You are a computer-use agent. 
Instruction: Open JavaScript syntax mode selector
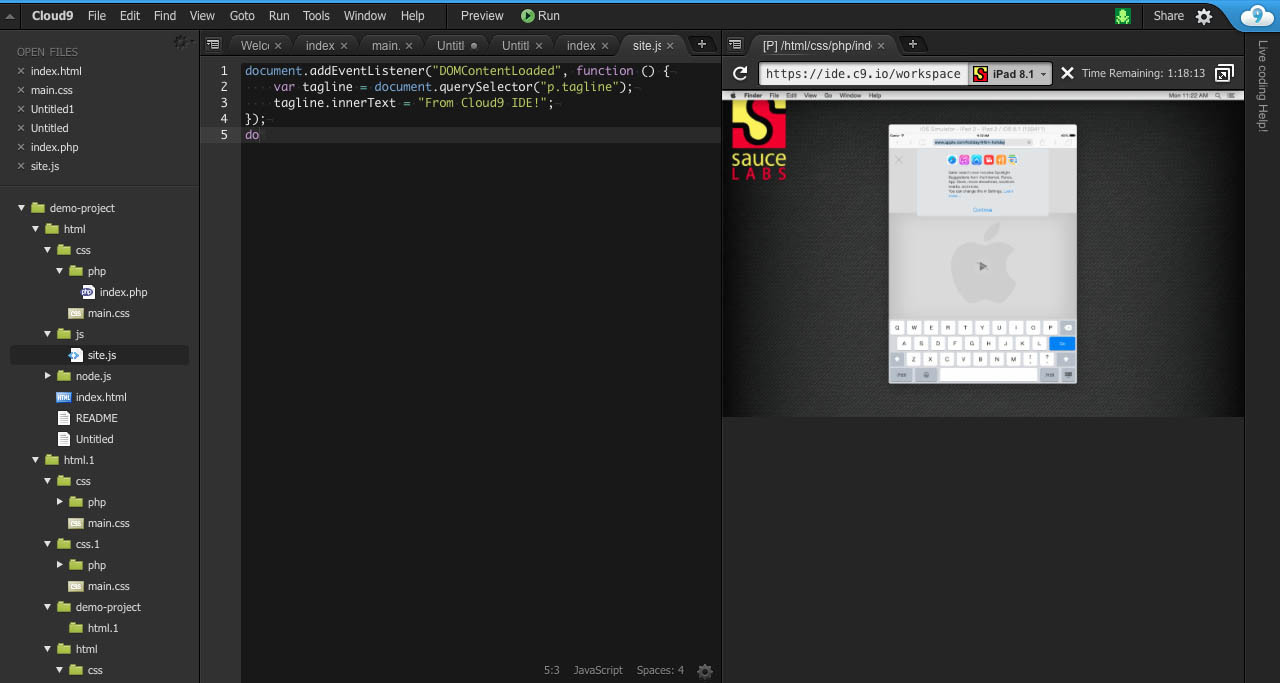[x=598, y=670]
